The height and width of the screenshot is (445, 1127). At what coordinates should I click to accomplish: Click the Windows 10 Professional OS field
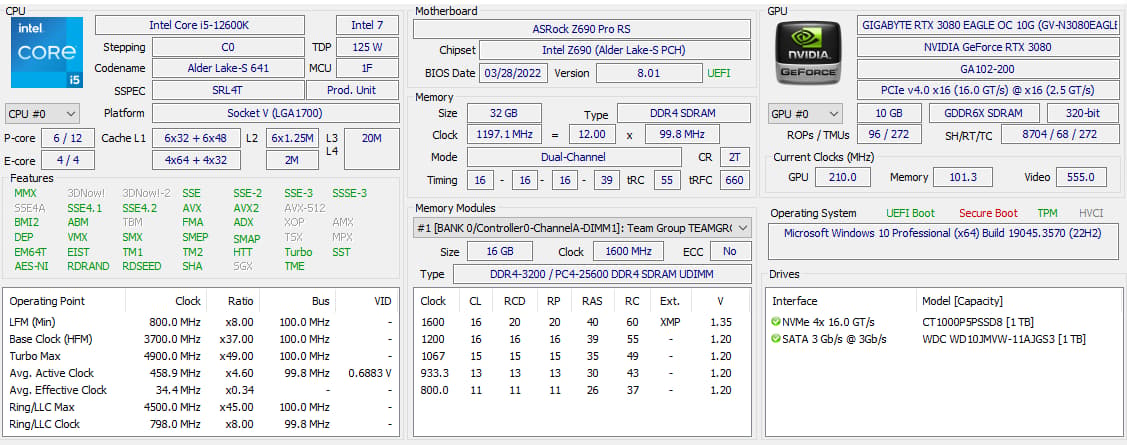pos(943,242)
